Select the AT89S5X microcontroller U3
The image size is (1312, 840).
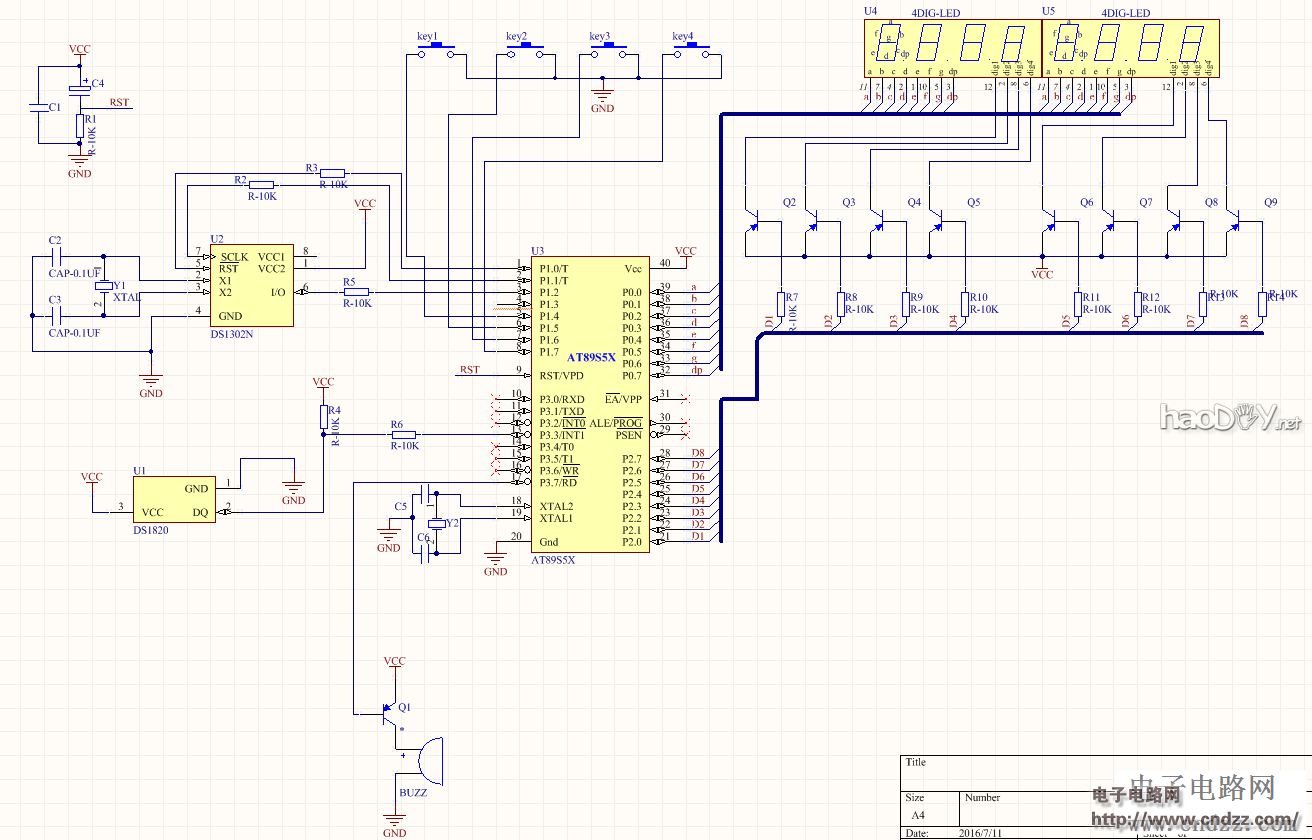pyautogui.click(x=590, y=405)
